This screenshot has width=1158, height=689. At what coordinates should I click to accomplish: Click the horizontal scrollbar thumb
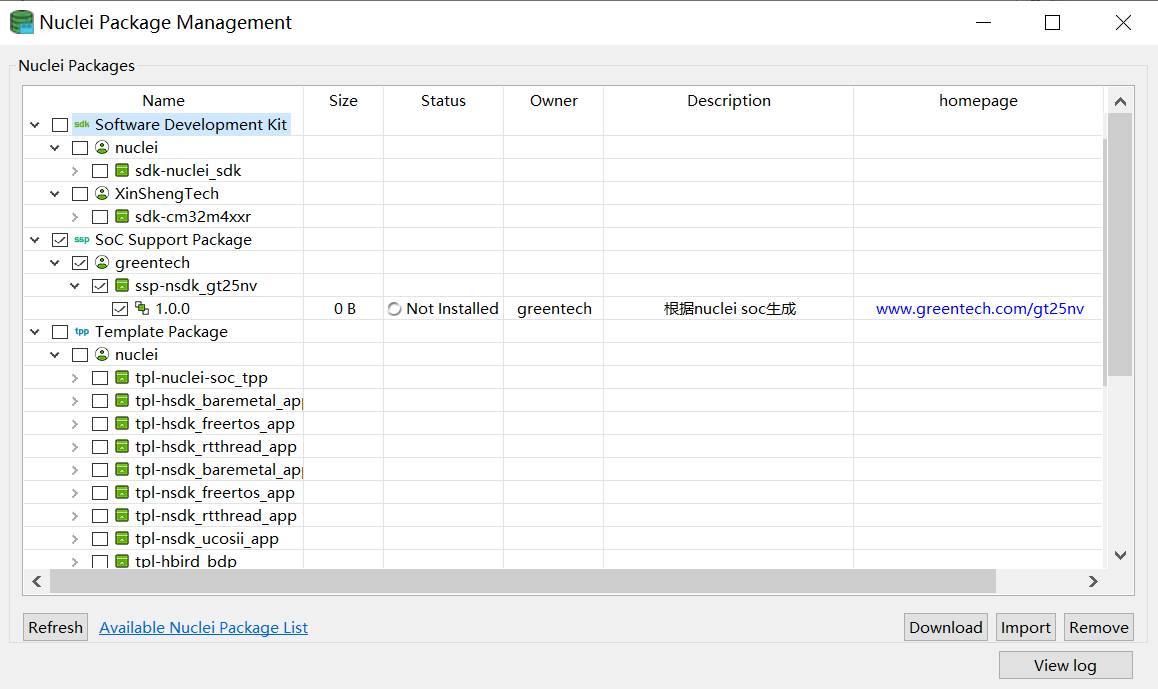(523, 581)
